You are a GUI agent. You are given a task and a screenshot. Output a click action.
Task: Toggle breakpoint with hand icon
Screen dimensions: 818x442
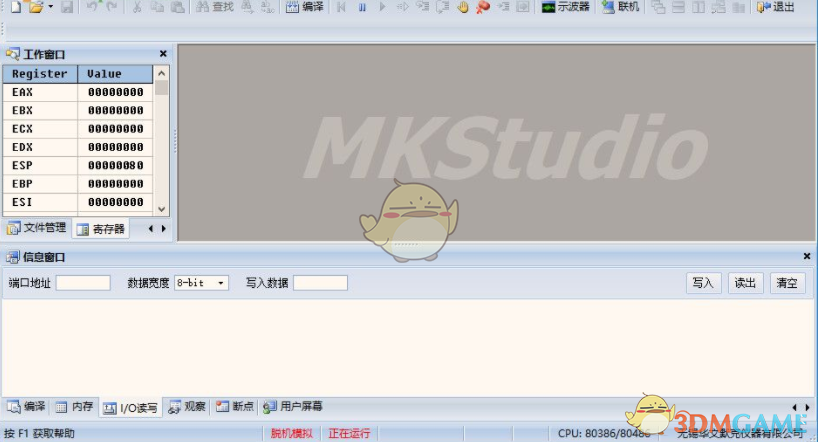click(x=462, y=7)
